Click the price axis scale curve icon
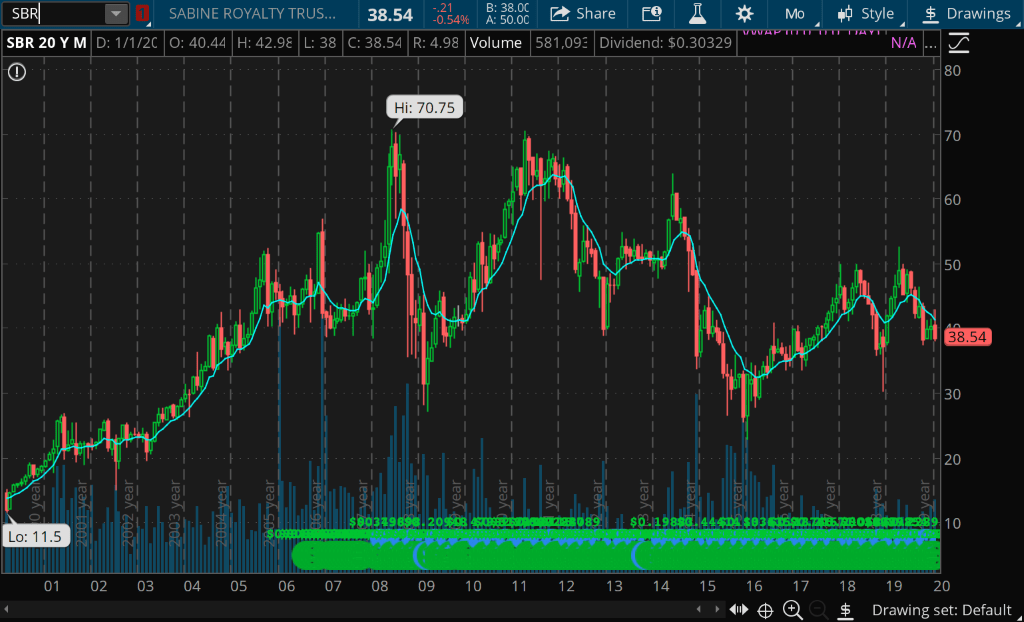This screenshot has height=622, width=1024. [958, 43]
